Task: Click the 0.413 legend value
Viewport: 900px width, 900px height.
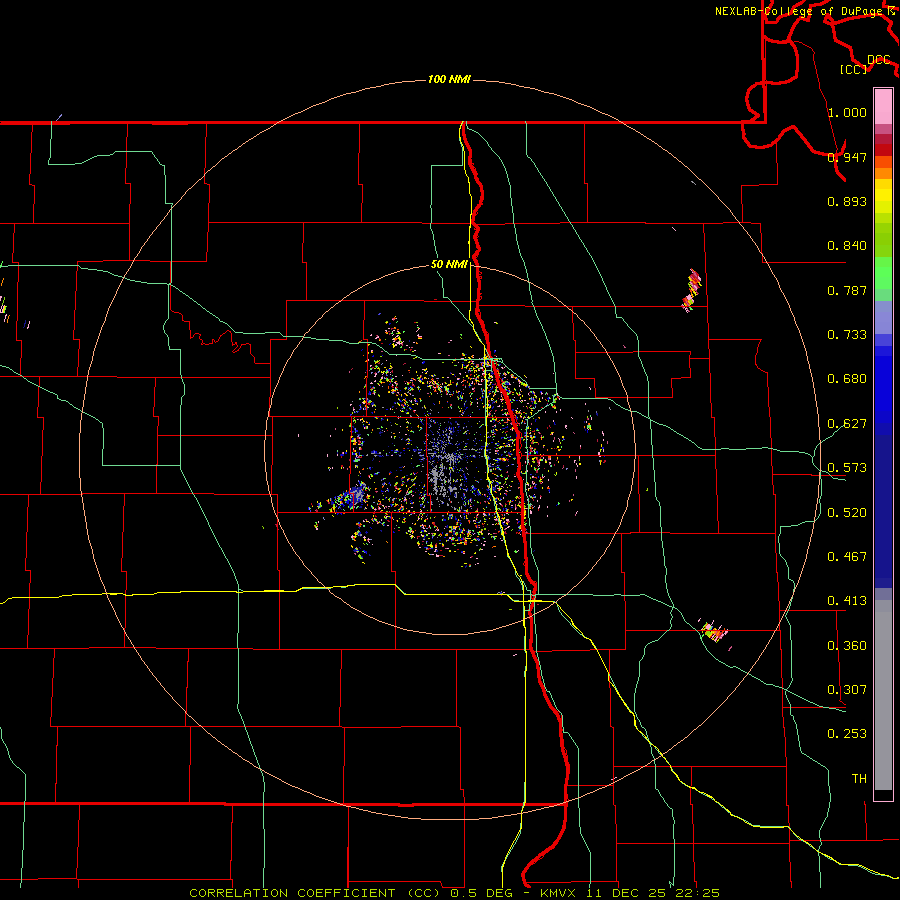Action: point(847,601)
